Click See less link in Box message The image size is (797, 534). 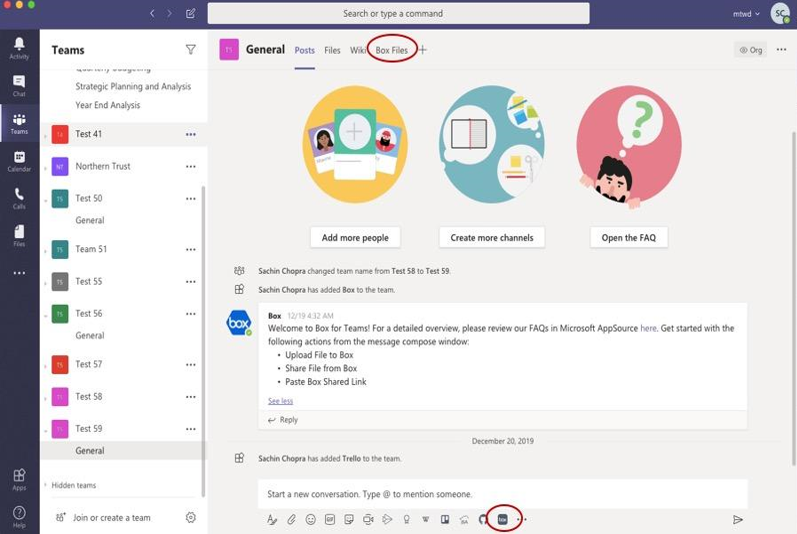pyautogui.click(x=280, y=401)
